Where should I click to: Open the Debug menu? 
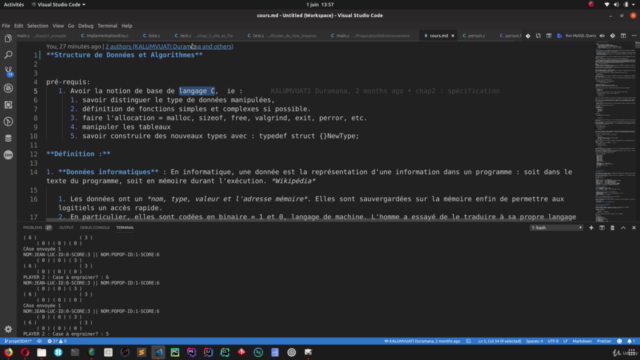pos(86,26)
